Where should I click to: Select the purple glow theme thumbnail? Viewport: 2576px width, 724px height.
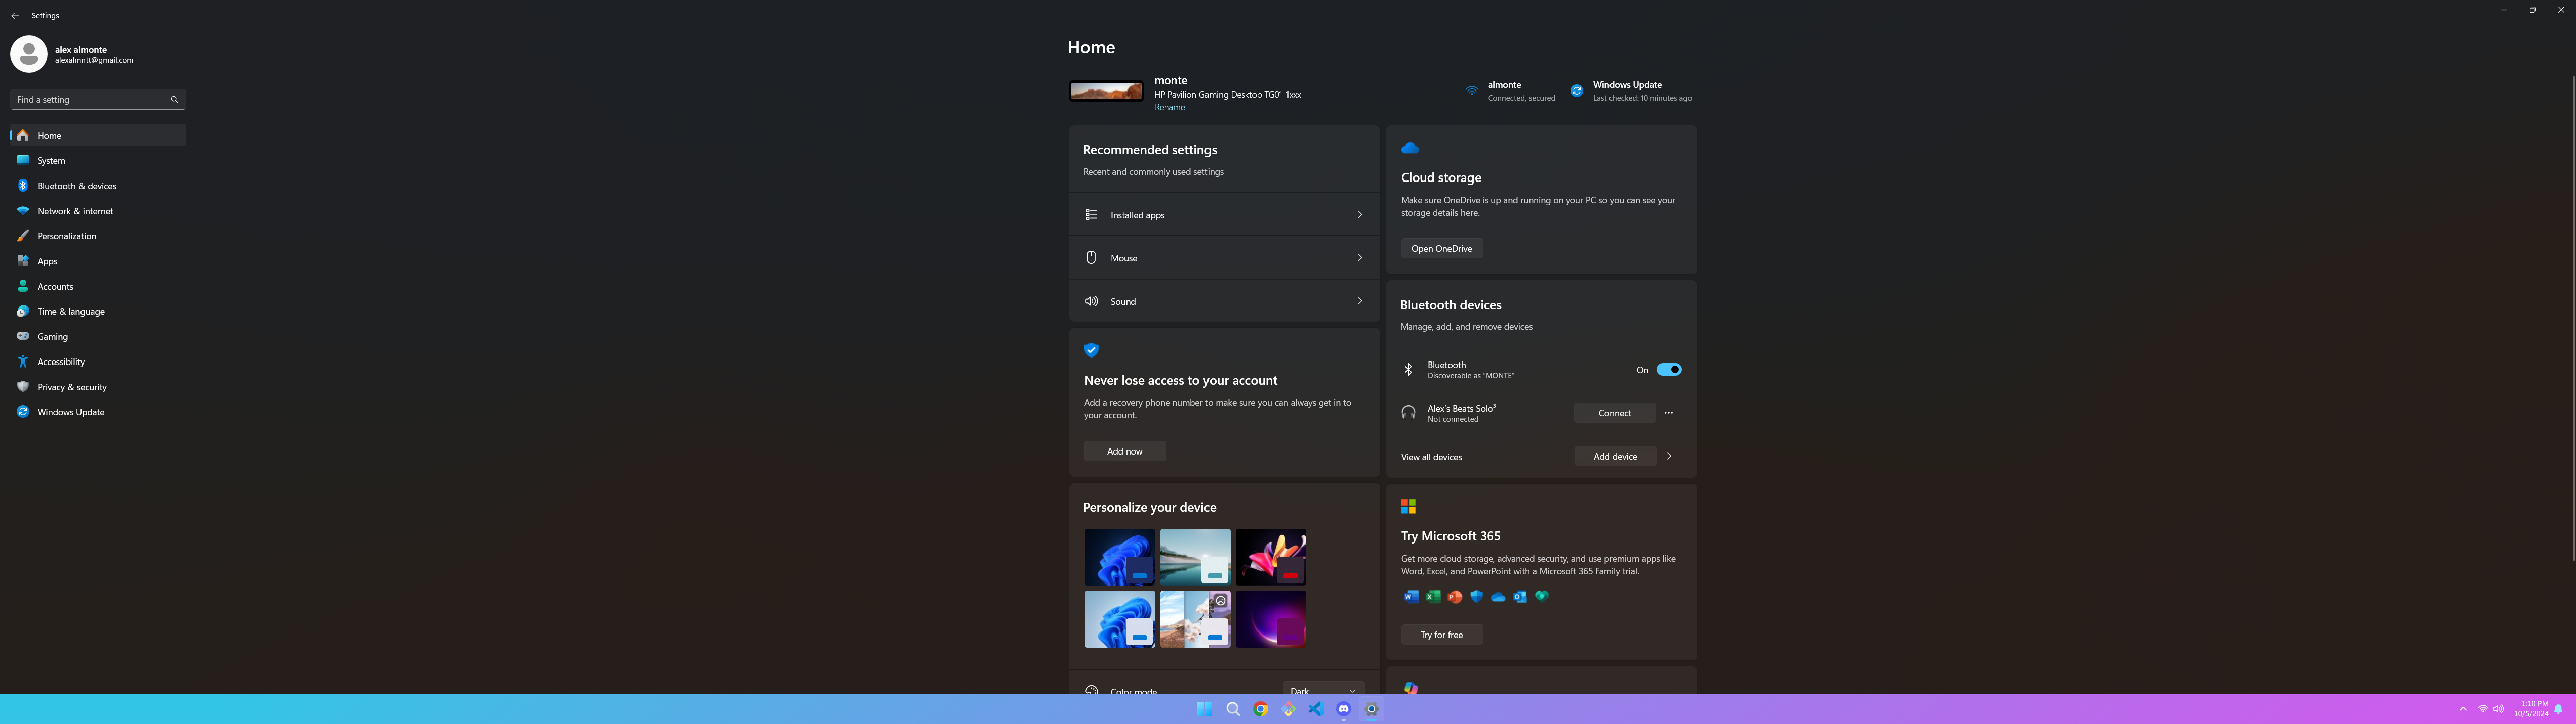point(1270,619)
